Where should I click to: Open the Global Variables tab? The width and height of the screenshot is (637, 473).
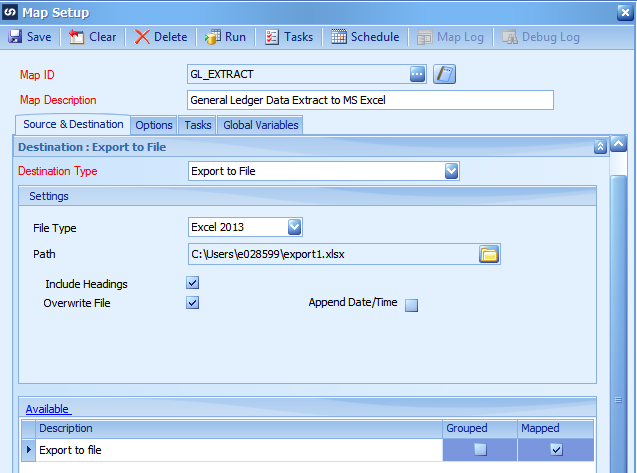259,125
